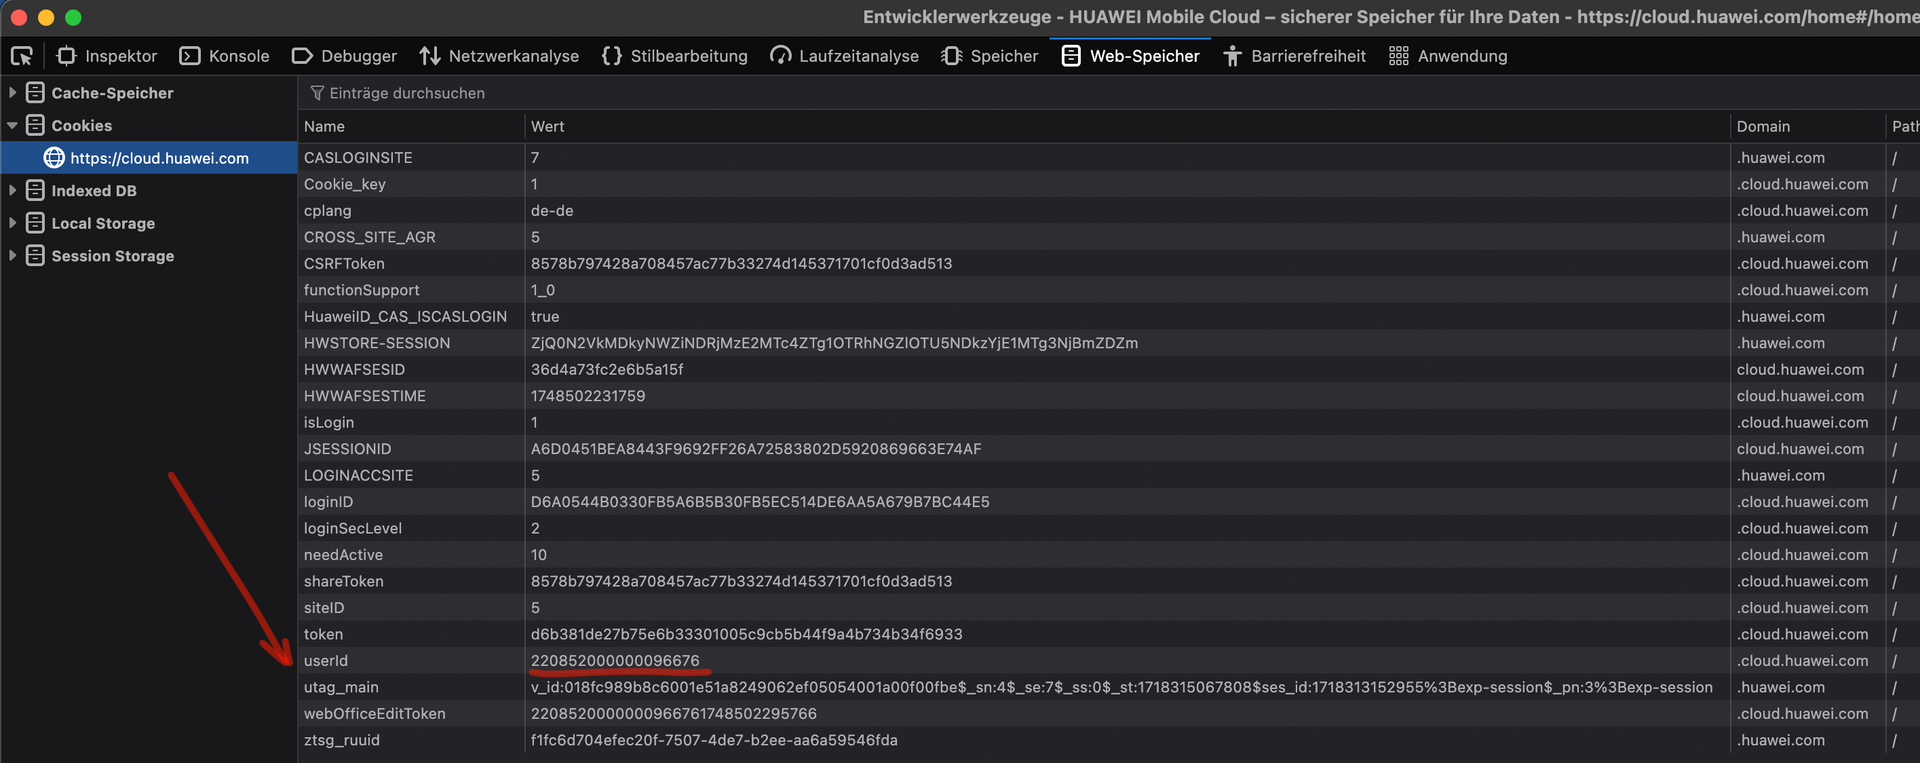Open the Debugger panel

click(344, 56)
